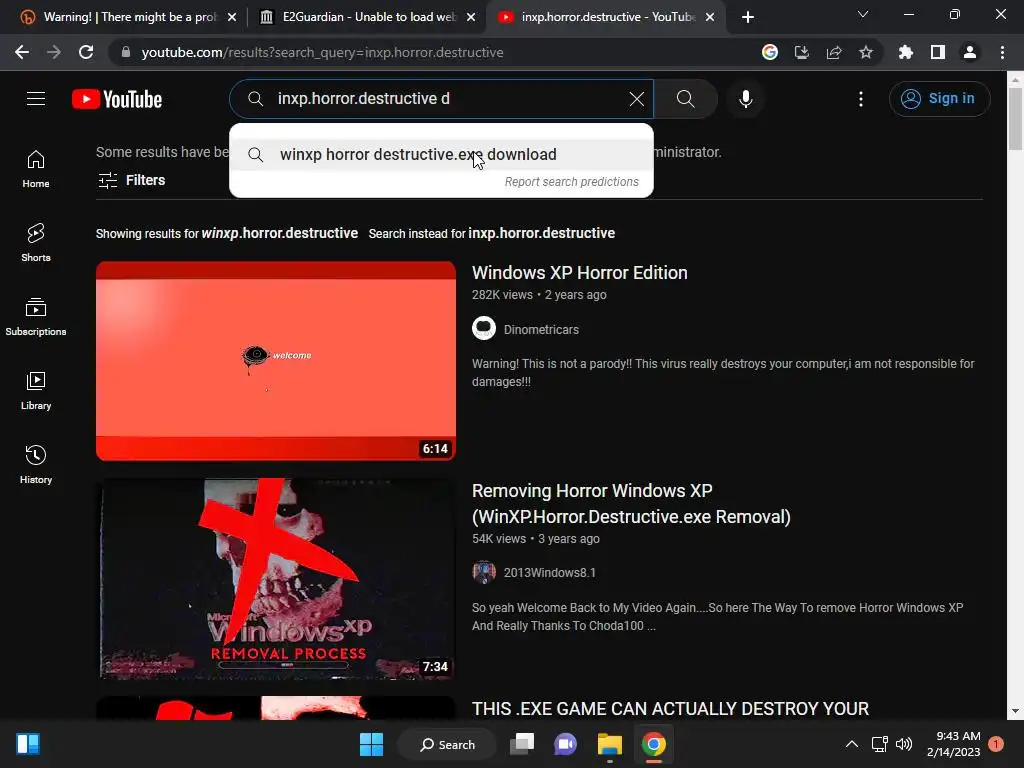Switch to the Warning! There might be a problem tab
This screenshot has height=768, width=1024.
pos(130,17)
